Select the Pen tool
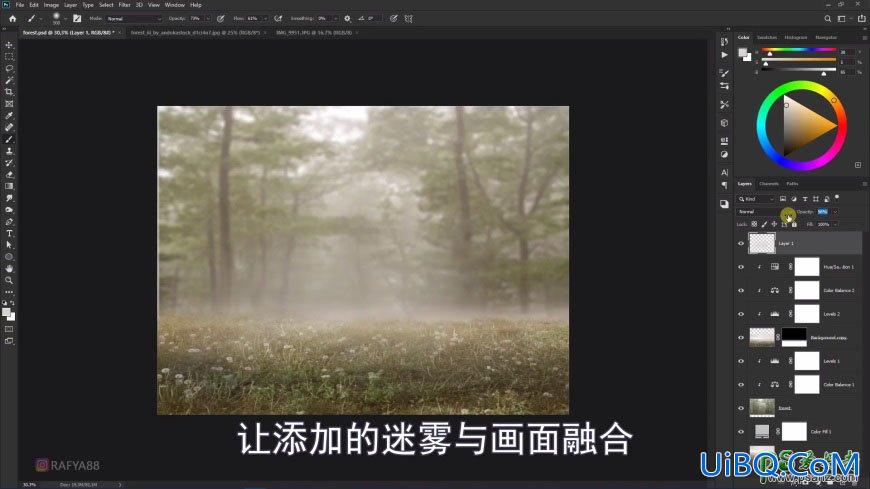This screenshot has height=489, width=870. [9, 221]
